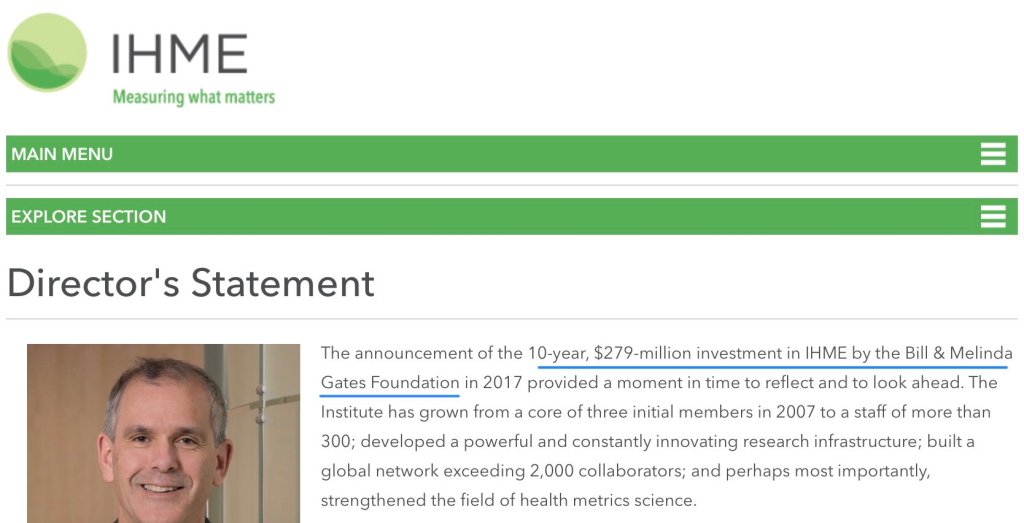
Task: Click the underlined 'Gates Foundation' text
Action: [390, 382]
